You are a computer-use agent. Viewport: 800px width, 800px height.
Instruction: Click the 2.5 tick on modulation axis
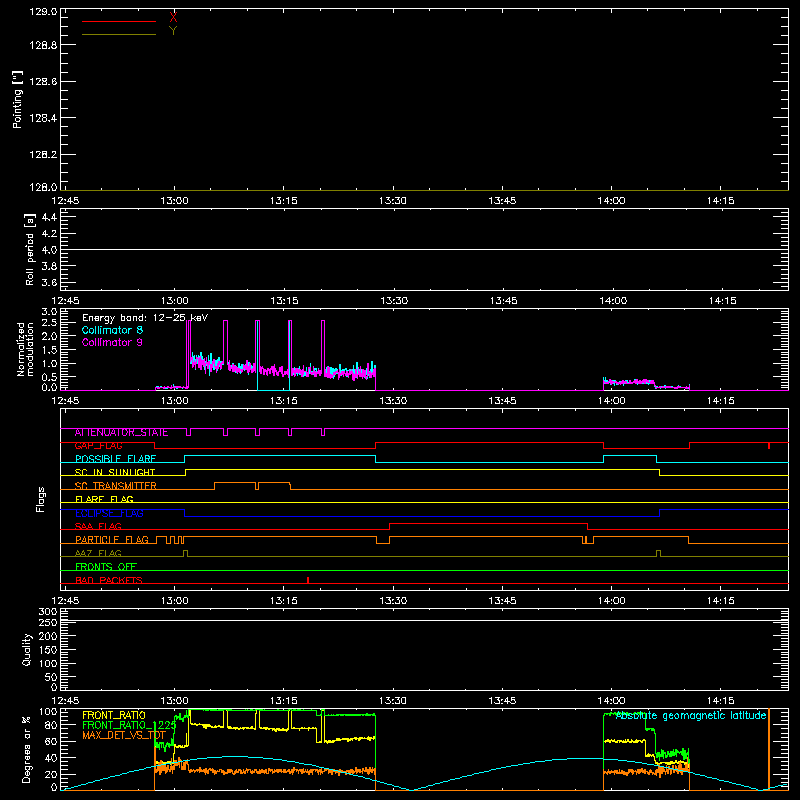(x=49, y=322)
